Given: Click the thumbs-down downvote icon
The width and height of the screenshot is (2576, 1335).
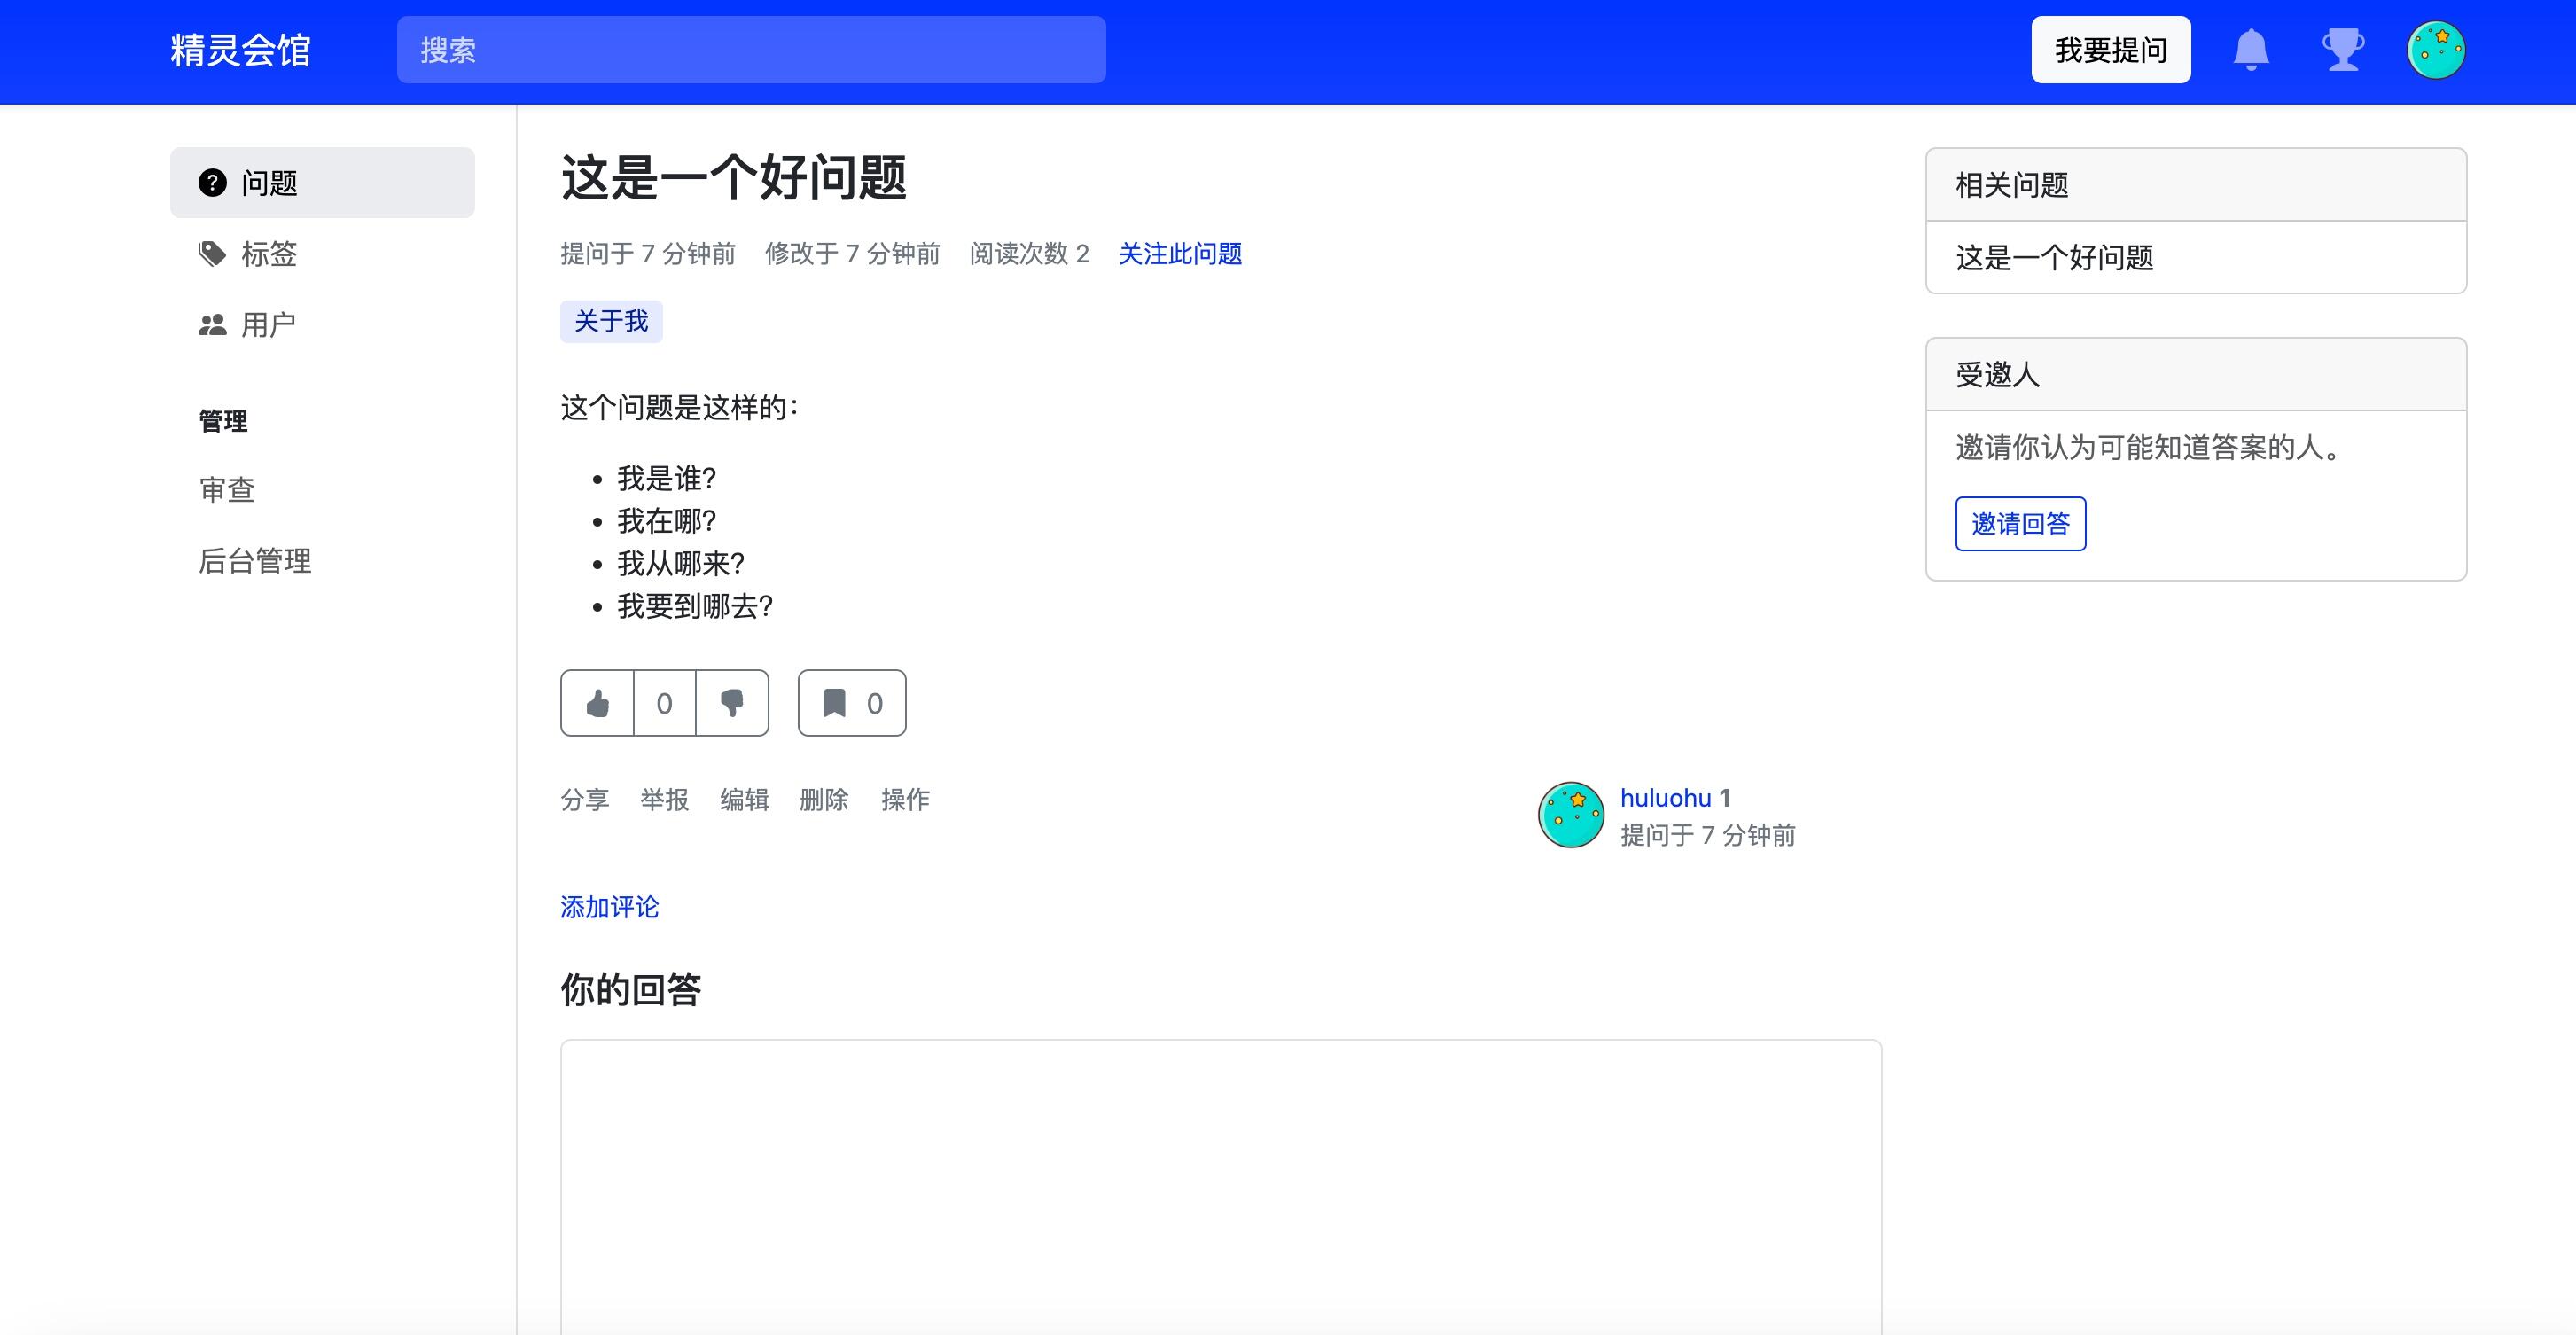Looking at the screenshot, I should pos(732,703).
